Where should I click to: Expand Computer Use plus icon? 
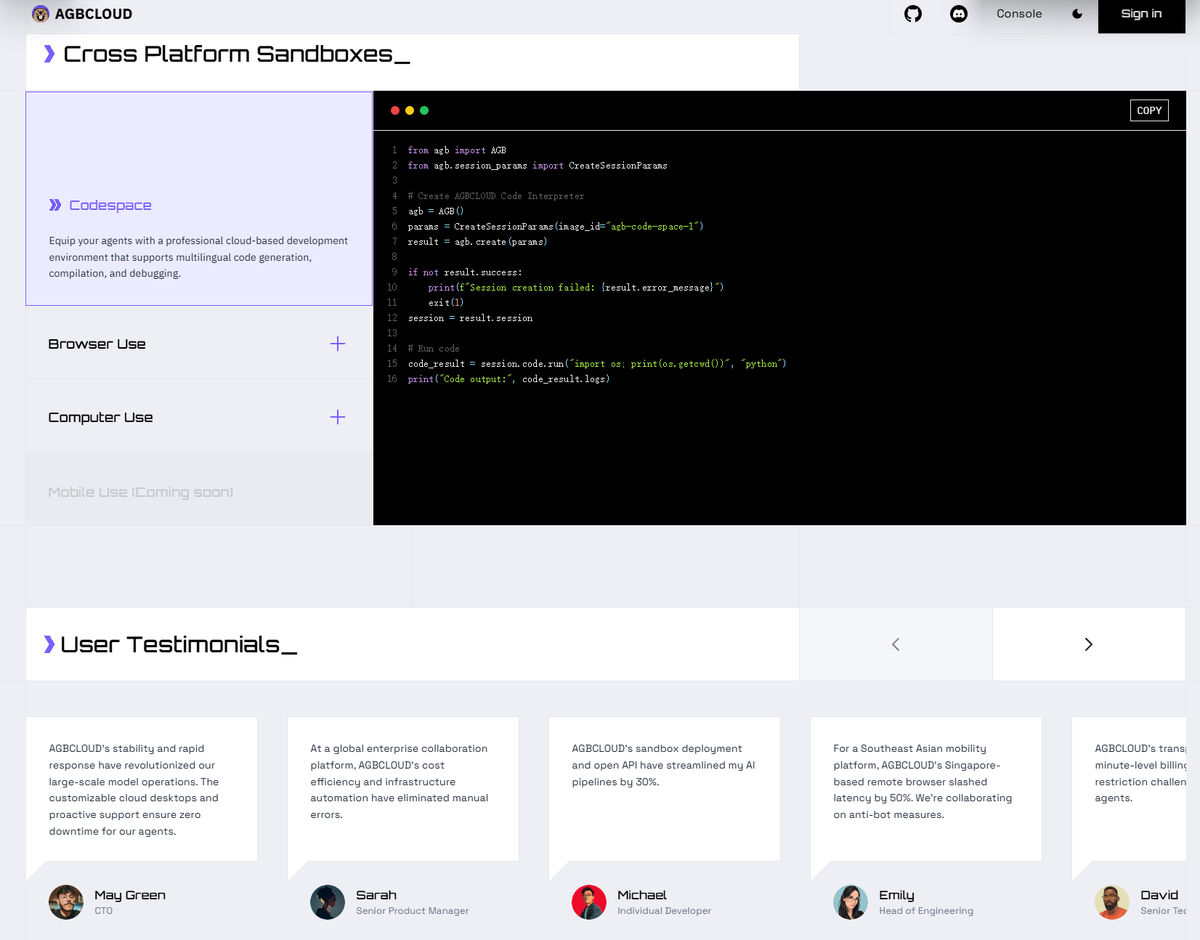pos(338,417)
